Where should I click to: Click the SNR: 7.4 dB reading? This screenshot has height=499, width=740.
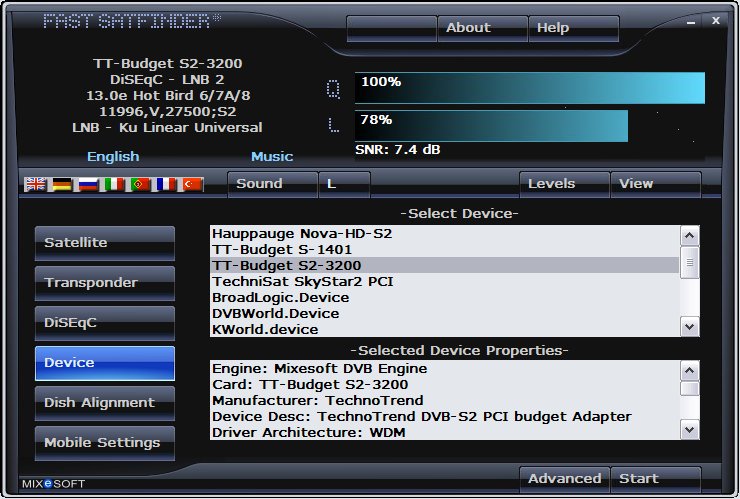click(398, 150)
